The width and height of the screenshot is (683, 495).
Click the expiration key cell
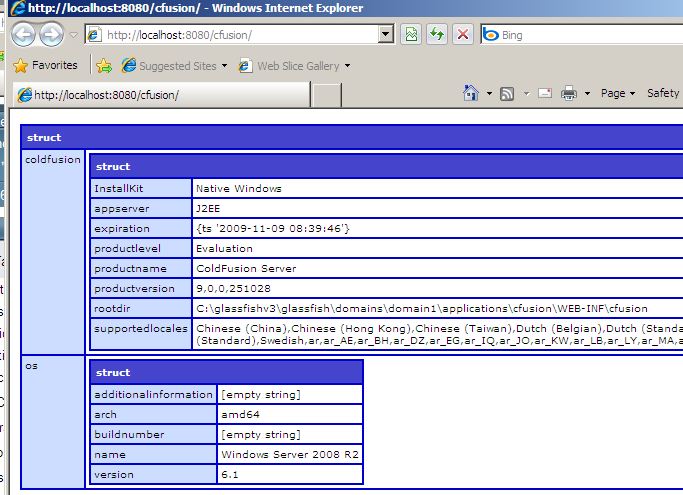141,228
